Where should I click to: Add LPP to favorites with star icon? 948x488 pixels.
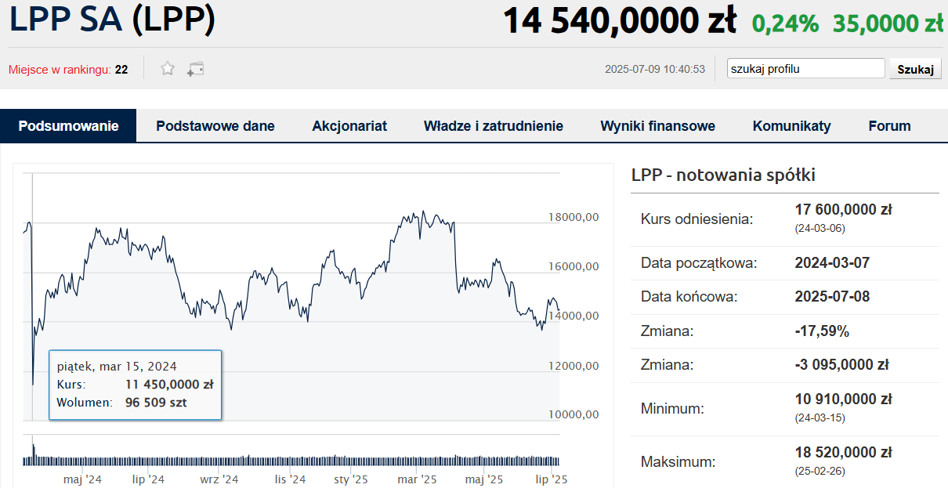(167, 68)
